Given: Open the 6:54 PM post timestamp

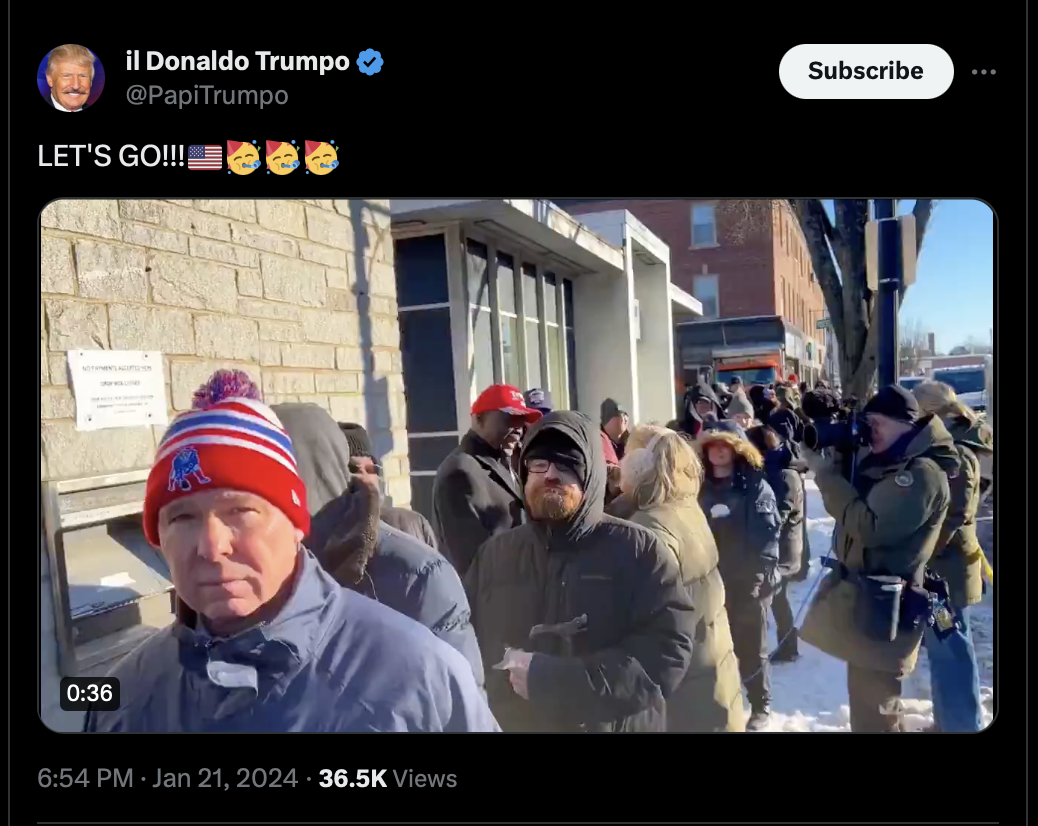Looking at the screenshot, I should 85,778.
